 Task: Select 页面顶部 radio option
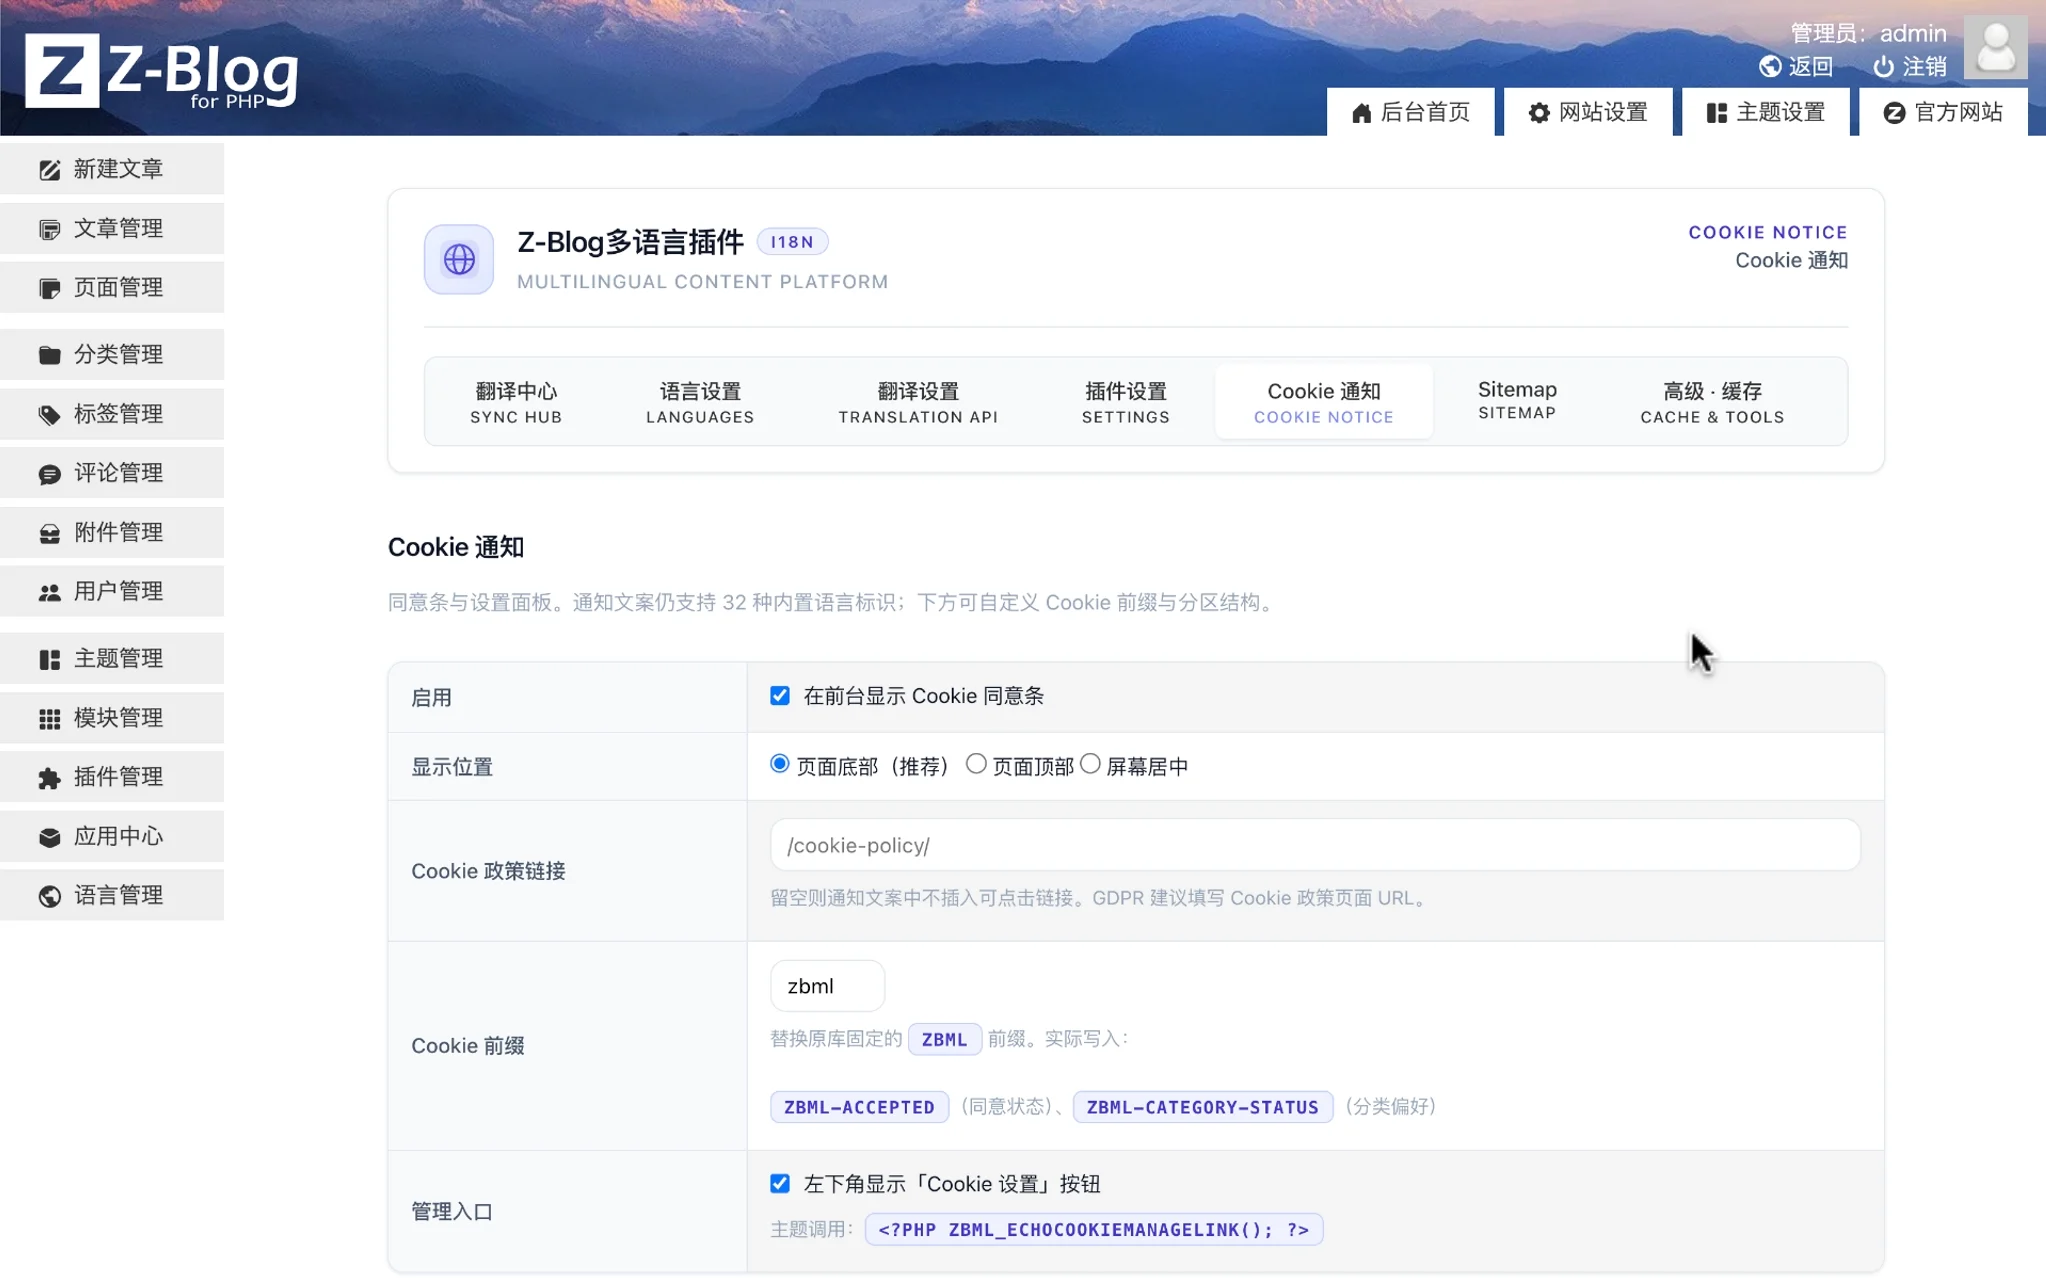point(976,763)
